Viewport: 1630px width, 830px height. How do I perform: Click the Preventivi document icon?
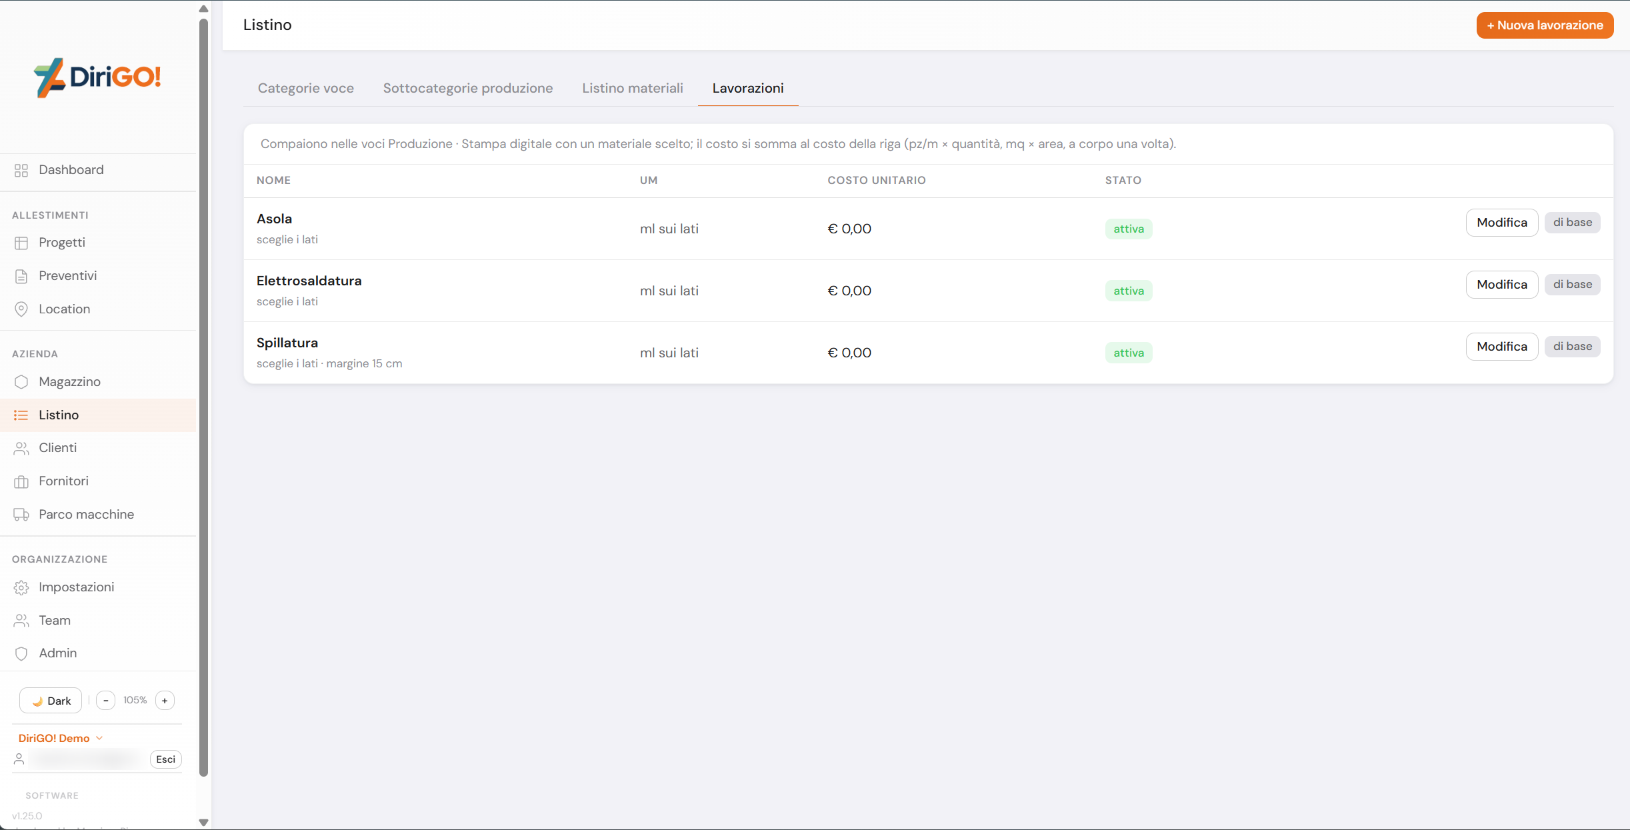[x=21, y=276]
